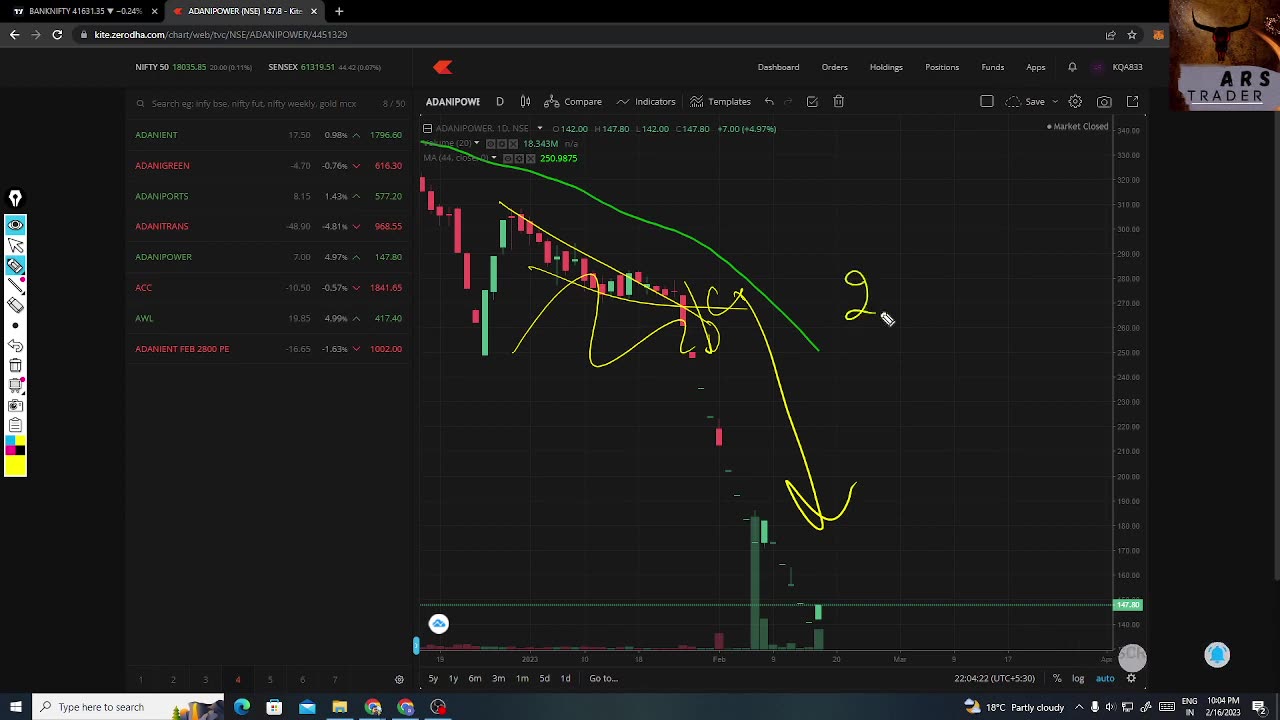Open the whiteboard easel tool
Viewport: 1280px width, 720px height.
click(x=15, y=386)
